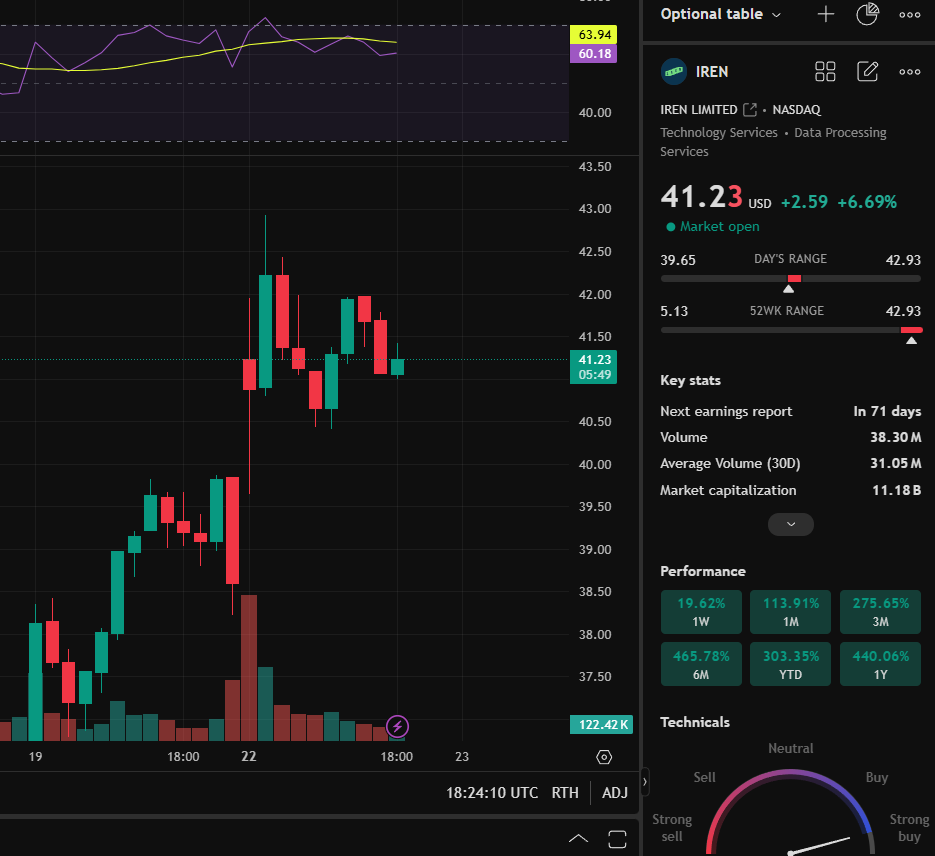
Task: Open the pie chart advanced view icon
Action: (x=867, y=14)
